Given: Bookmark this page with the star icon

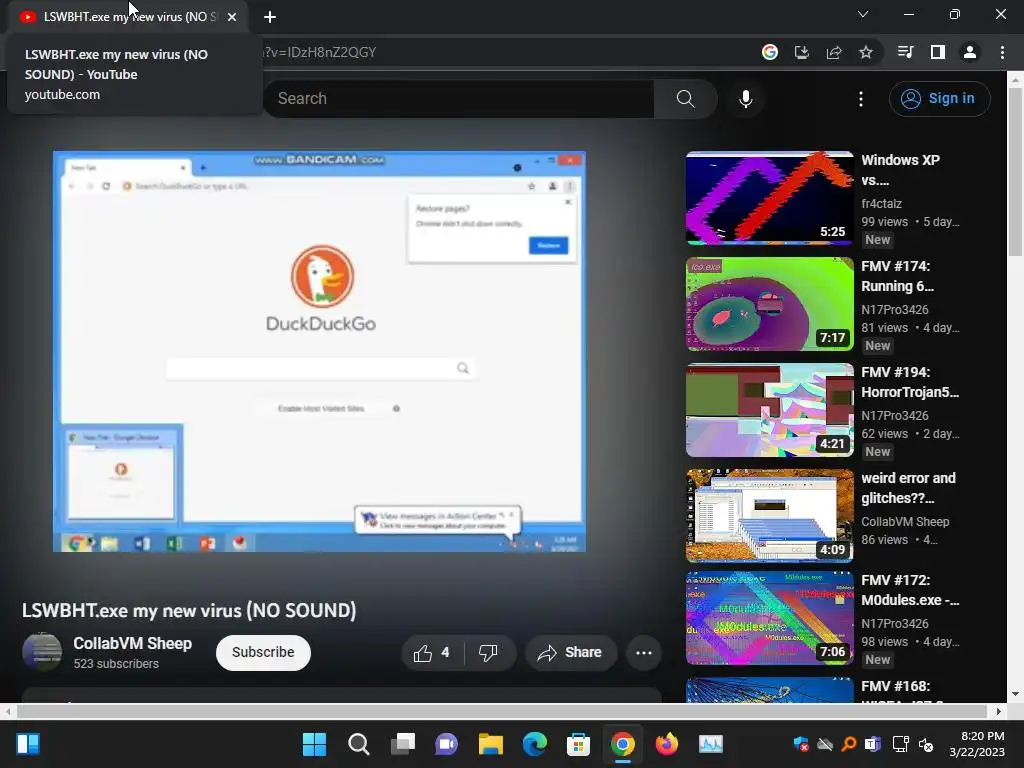Looking at the screenshot, I should 866,52.
